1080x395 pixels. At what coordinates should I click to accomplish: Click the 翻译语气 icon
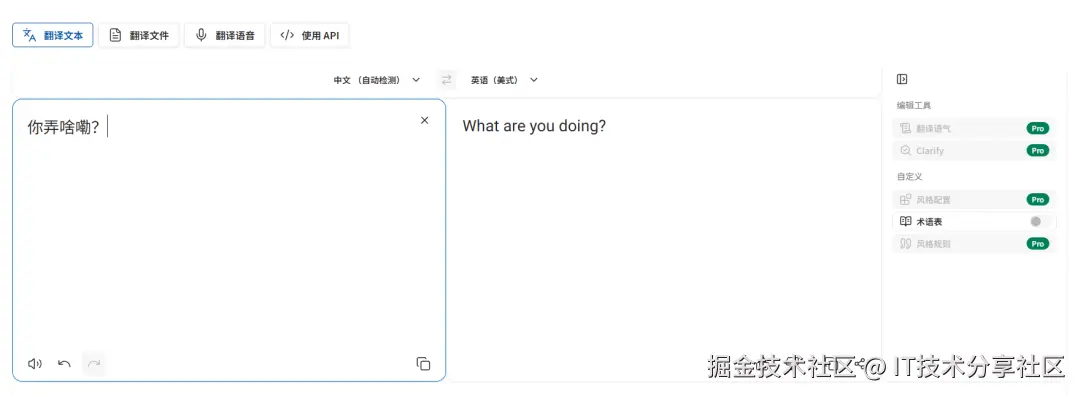pos(905,128)
